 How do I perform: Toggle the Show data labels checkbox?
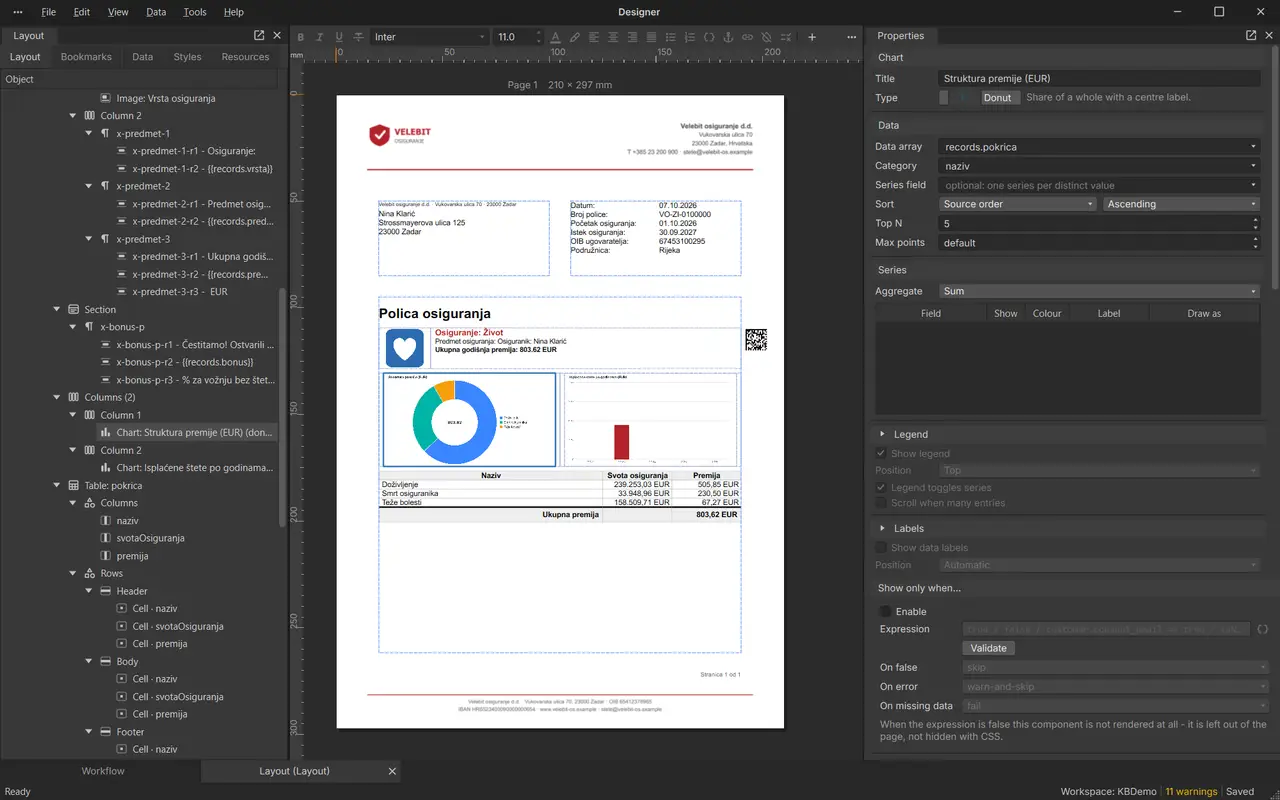tap(881, 547)
